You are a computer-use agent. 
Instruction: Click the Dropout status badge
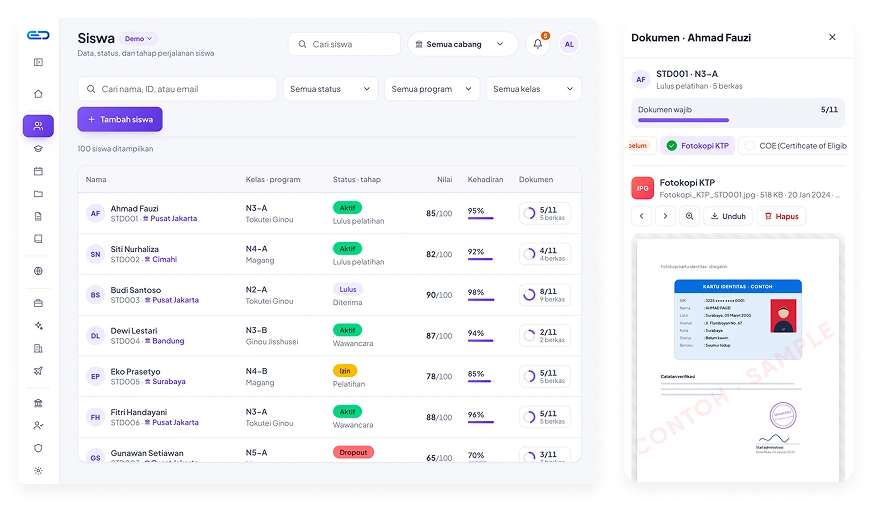tap(353, 453)
